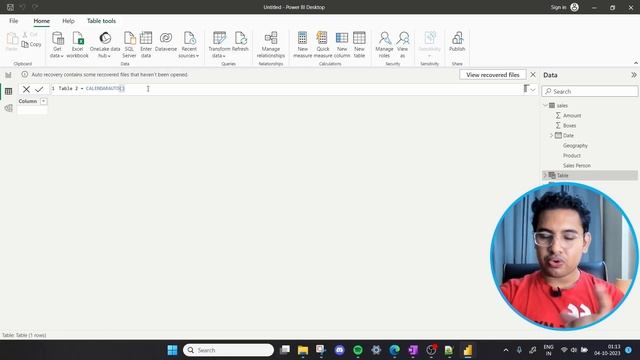Viewport: 640px width, 360px height.
Task: Select the Table tools tab
Action: [101, 21]
